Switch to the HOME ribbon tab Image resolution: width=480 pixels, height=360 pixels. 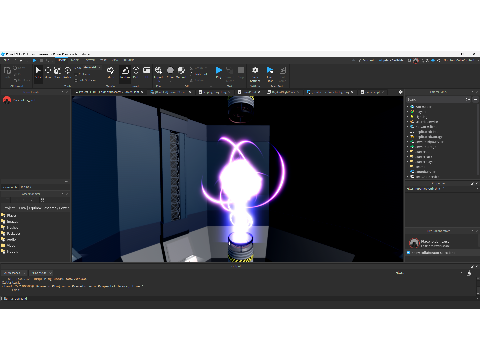coord(62,60)
